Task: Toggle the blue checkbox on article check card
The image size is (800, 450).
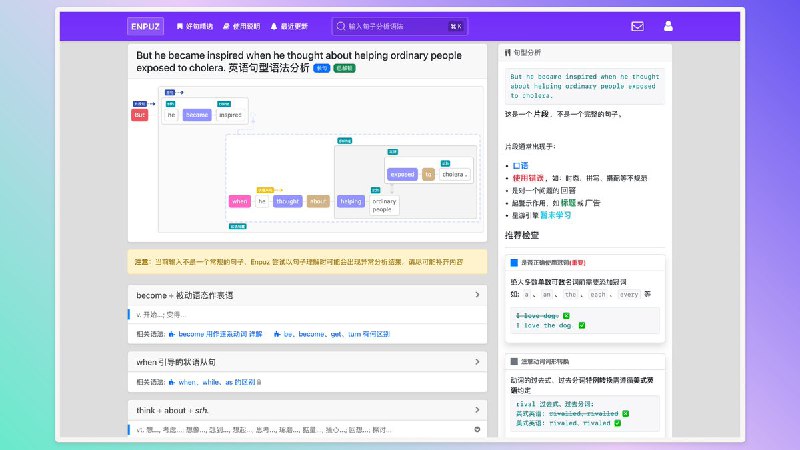Action: point(514,262)
